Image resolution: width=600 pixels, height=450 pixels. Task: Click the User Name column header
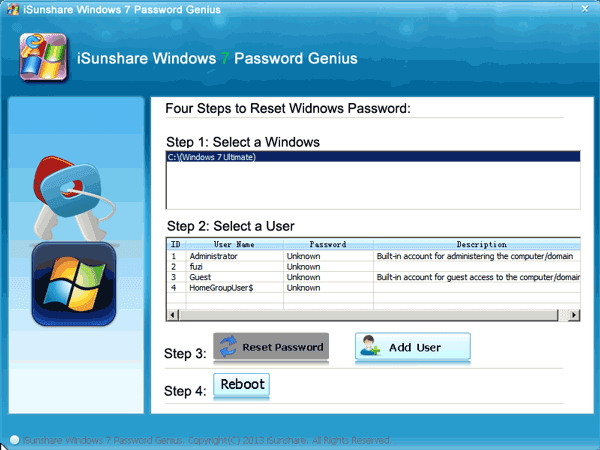(235, 244)
